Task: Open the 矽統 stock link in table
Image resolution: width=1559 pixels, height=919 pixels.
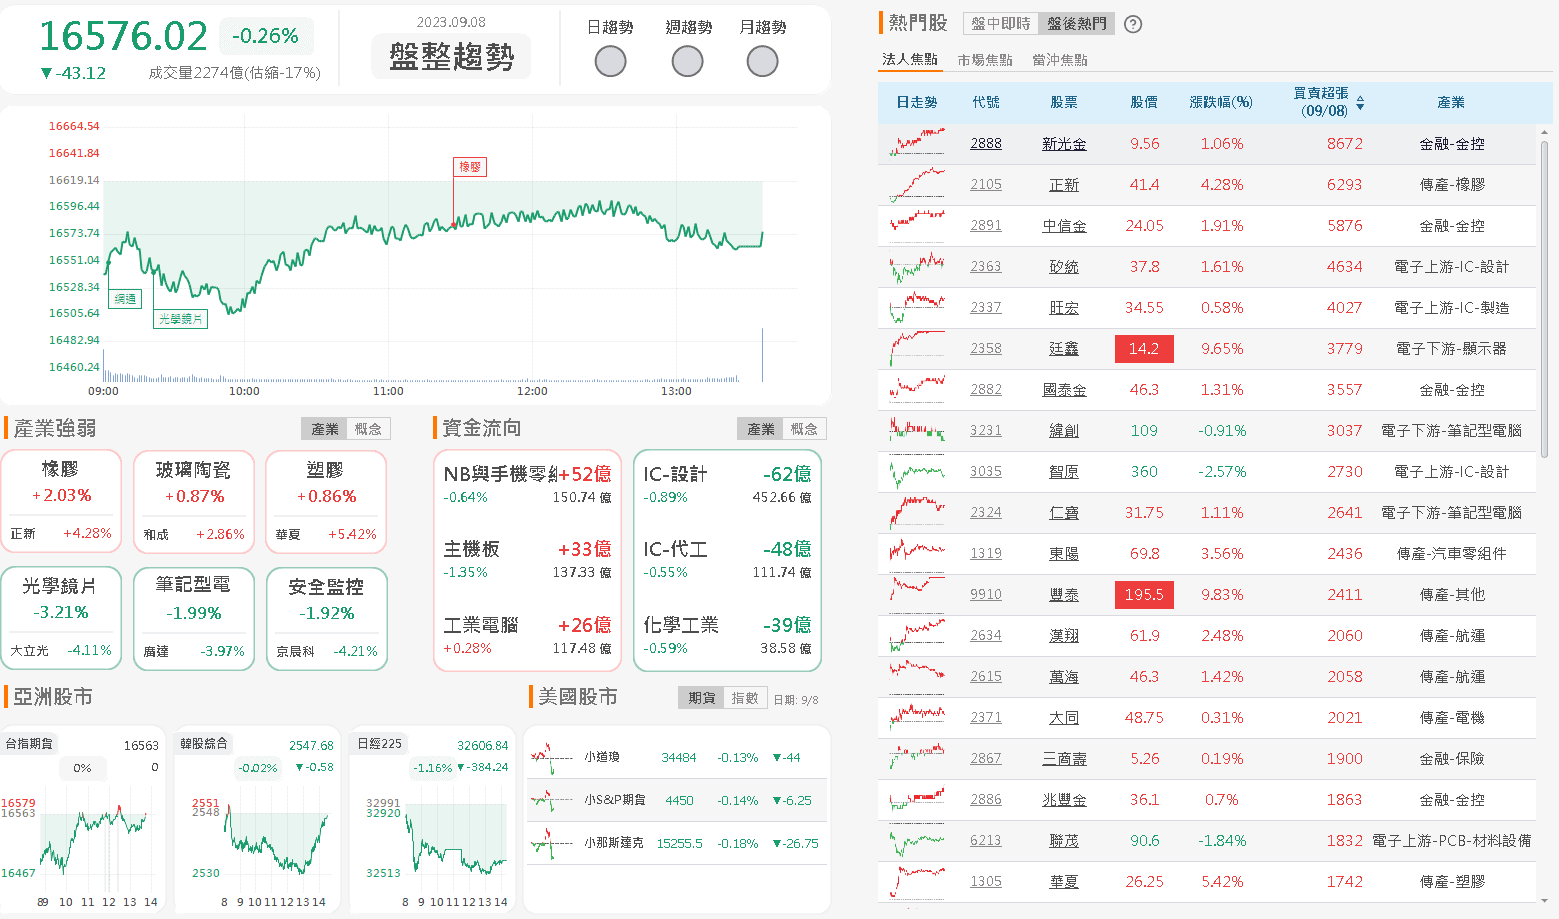Action: click(x=1064, y=267)
